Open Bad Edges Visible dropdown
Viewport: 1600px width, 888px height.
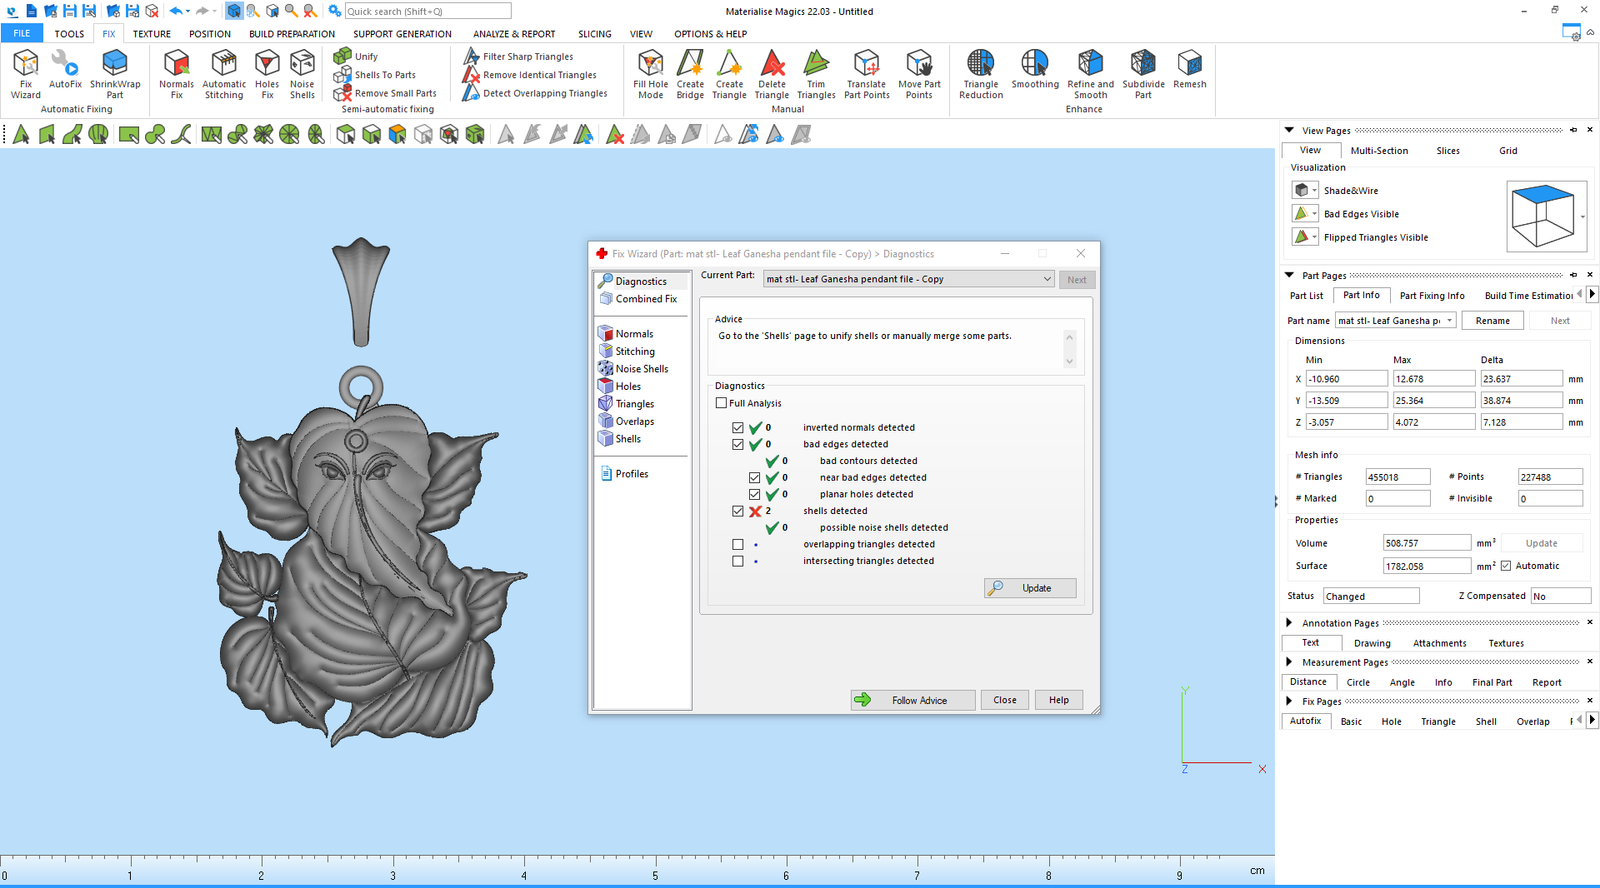click(x=1314, y=214)
